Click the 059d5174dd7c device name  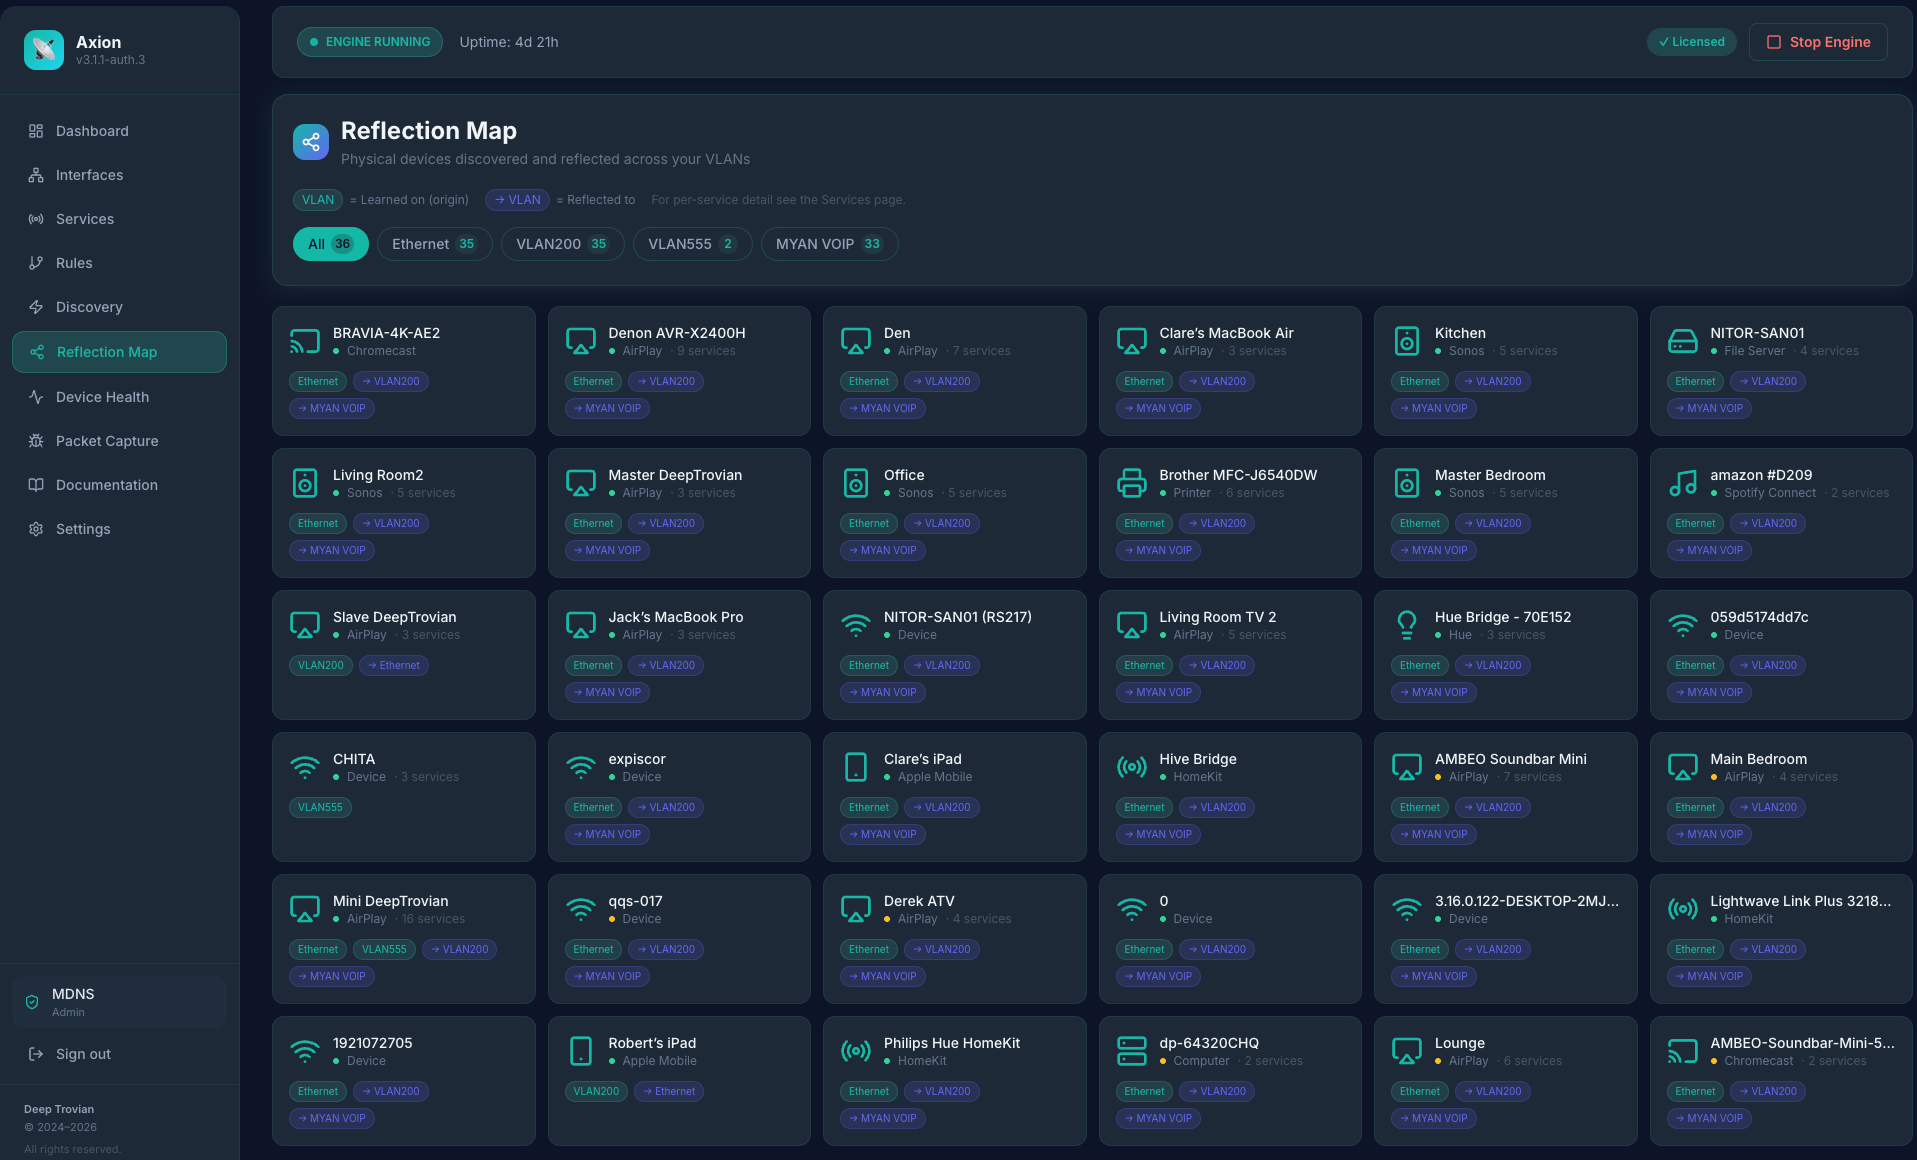1759,617
